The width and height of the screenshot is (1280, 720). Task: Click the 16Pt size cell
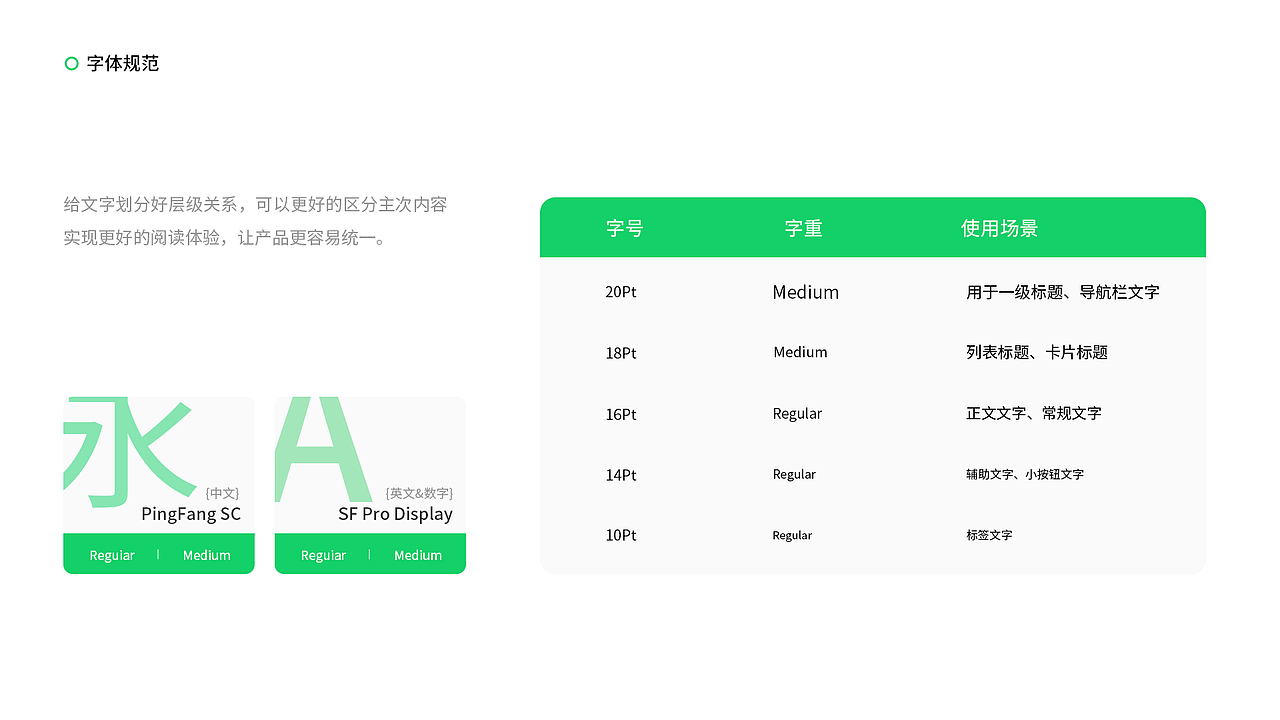tap(621, 414)
